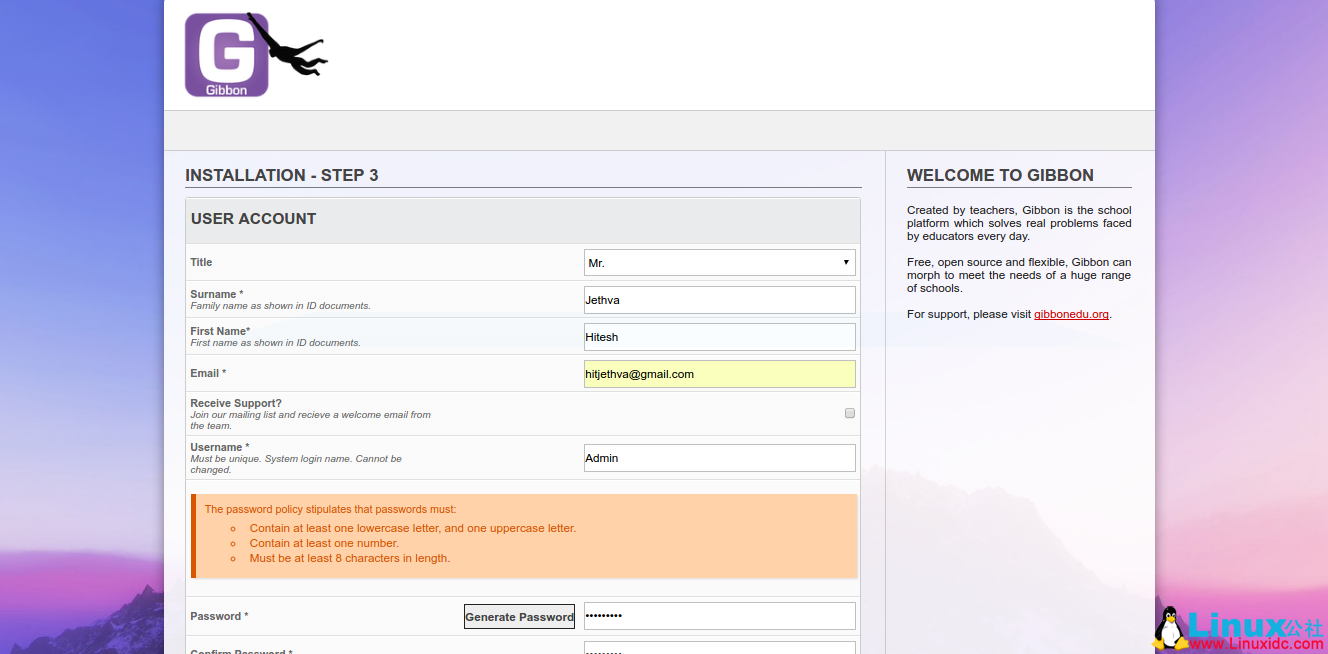
Task: Click the Surname input containing Jethva
Action: [x=719, y=299]
